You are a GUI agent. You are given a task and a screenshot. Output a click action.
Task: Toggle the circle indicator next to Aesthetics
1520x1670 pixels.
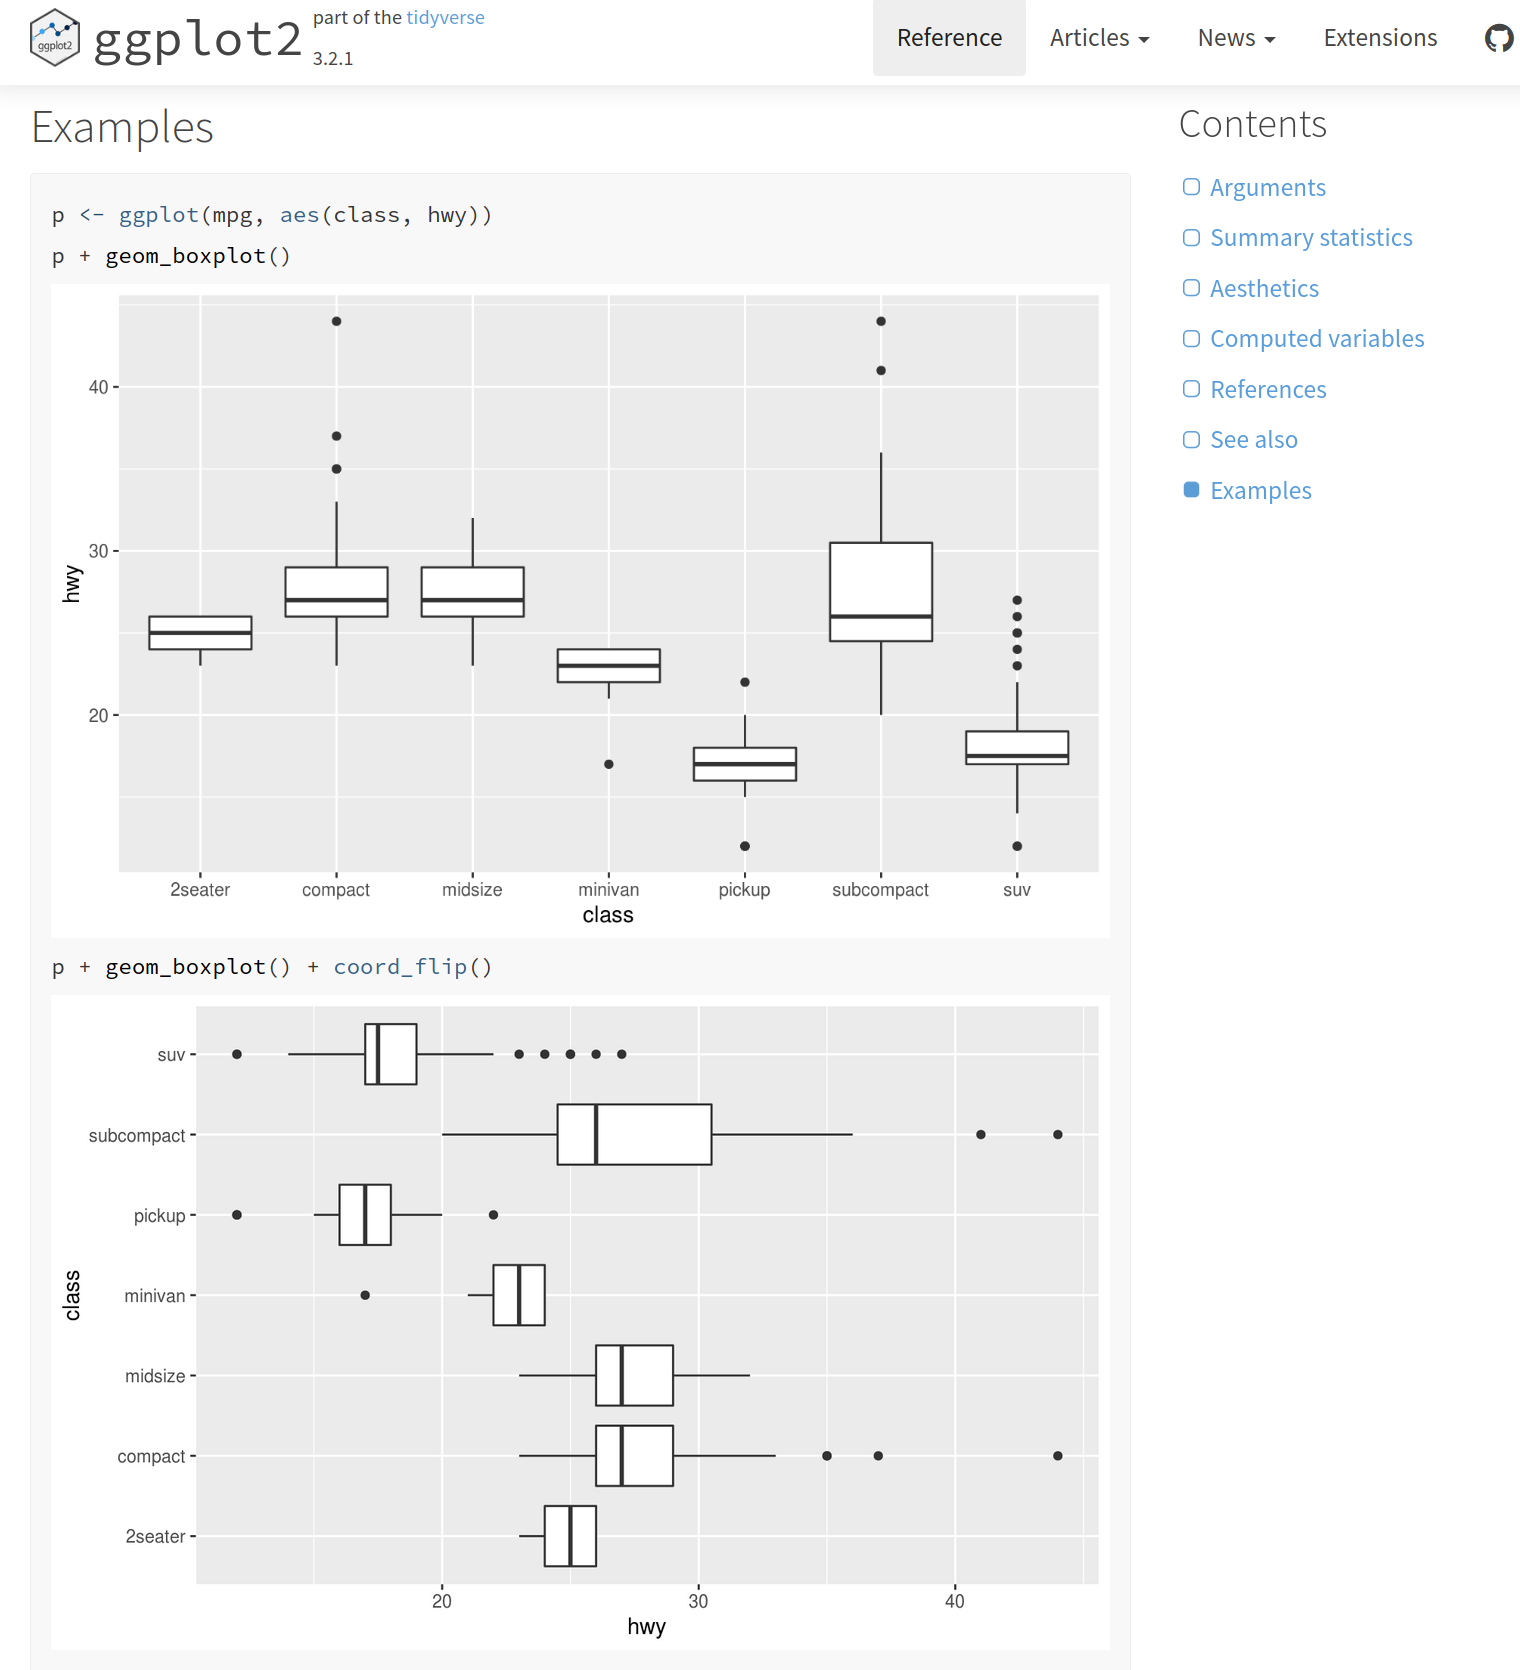(x=1191, y=288)
